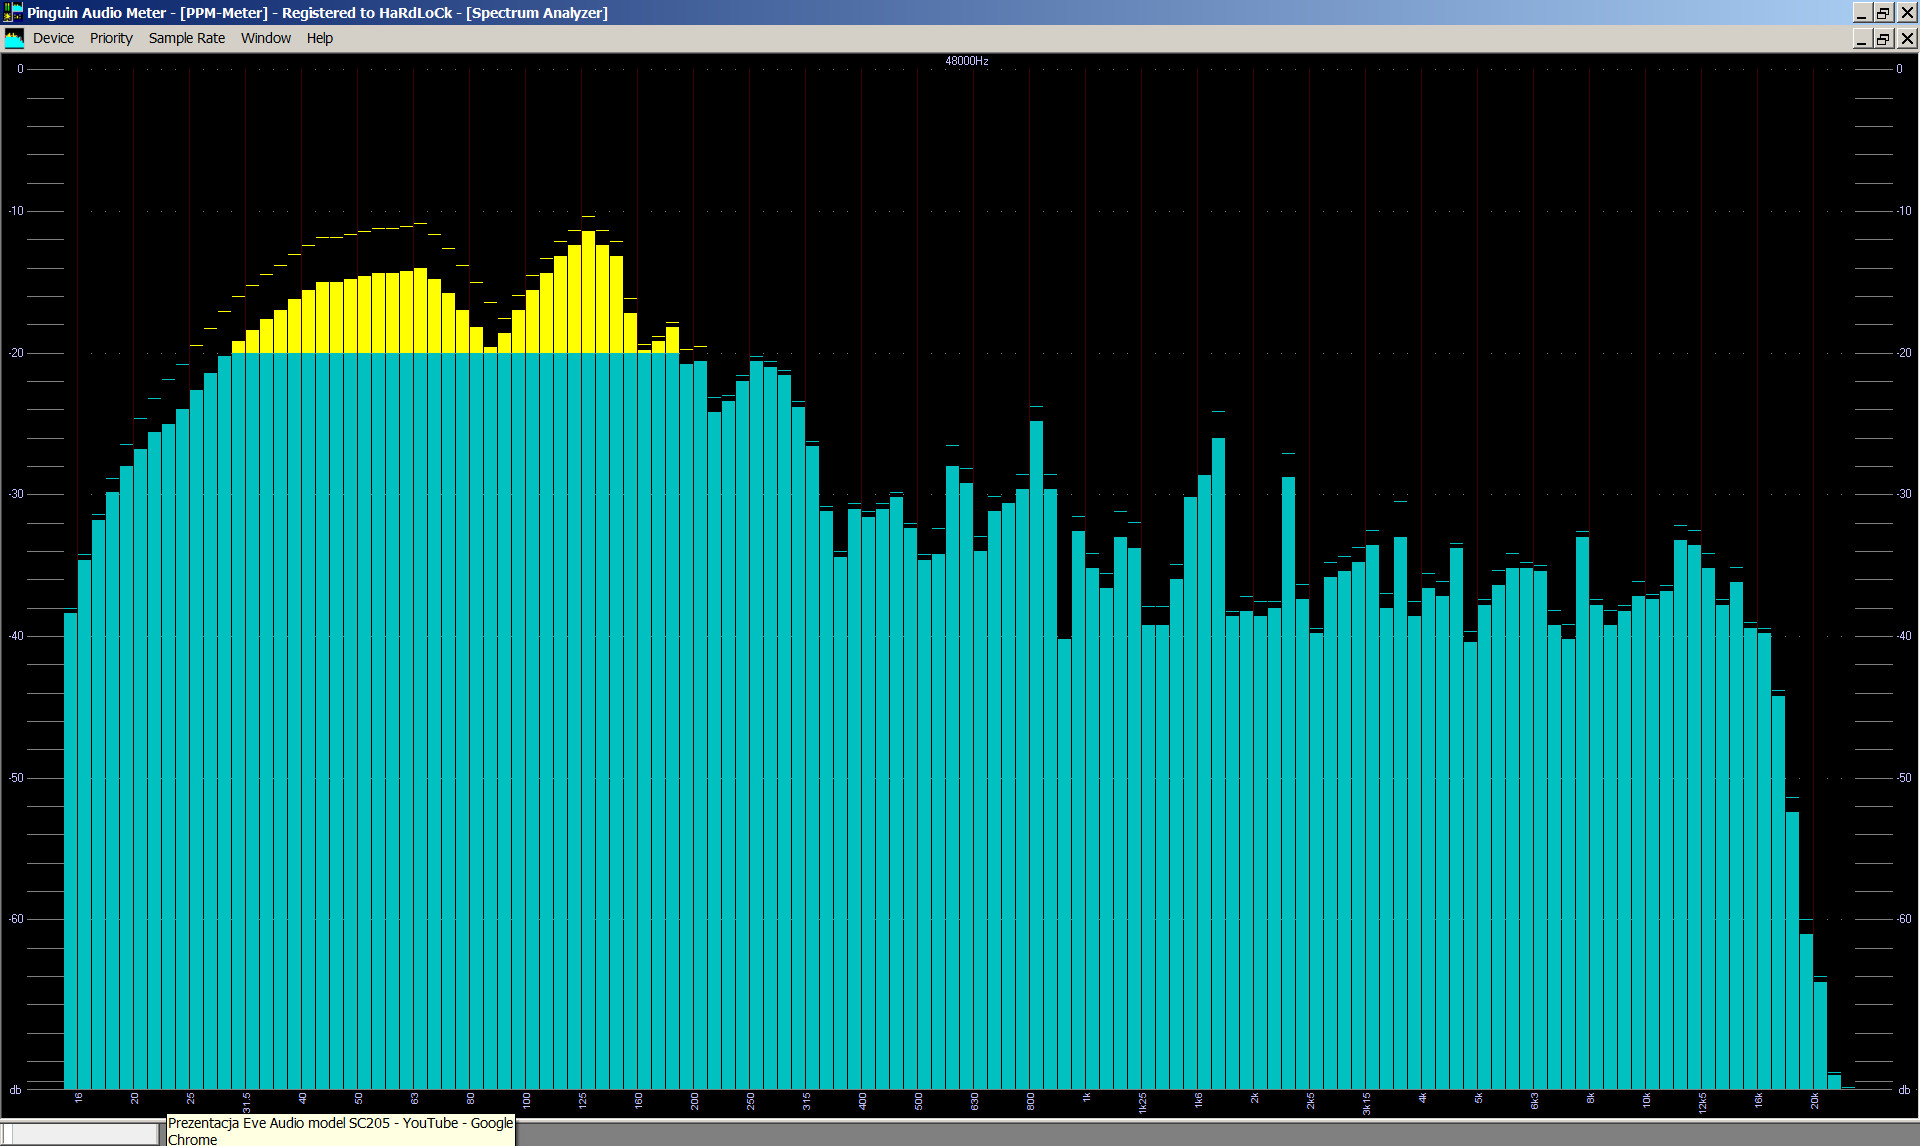Restore the inner Spectrum Analyzer child window

[x=1883, y=38]
